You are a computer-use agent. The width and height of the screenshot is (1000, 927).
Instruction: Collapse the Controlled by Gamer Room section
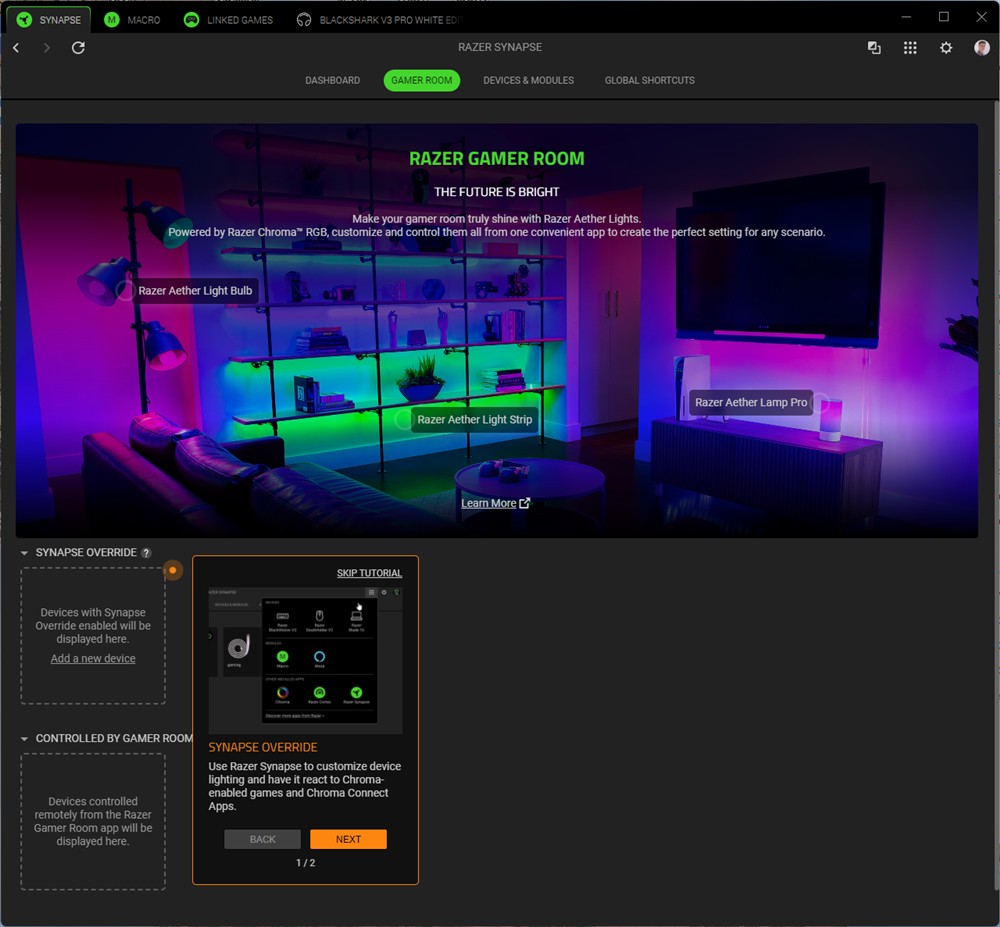click(25, 739)
